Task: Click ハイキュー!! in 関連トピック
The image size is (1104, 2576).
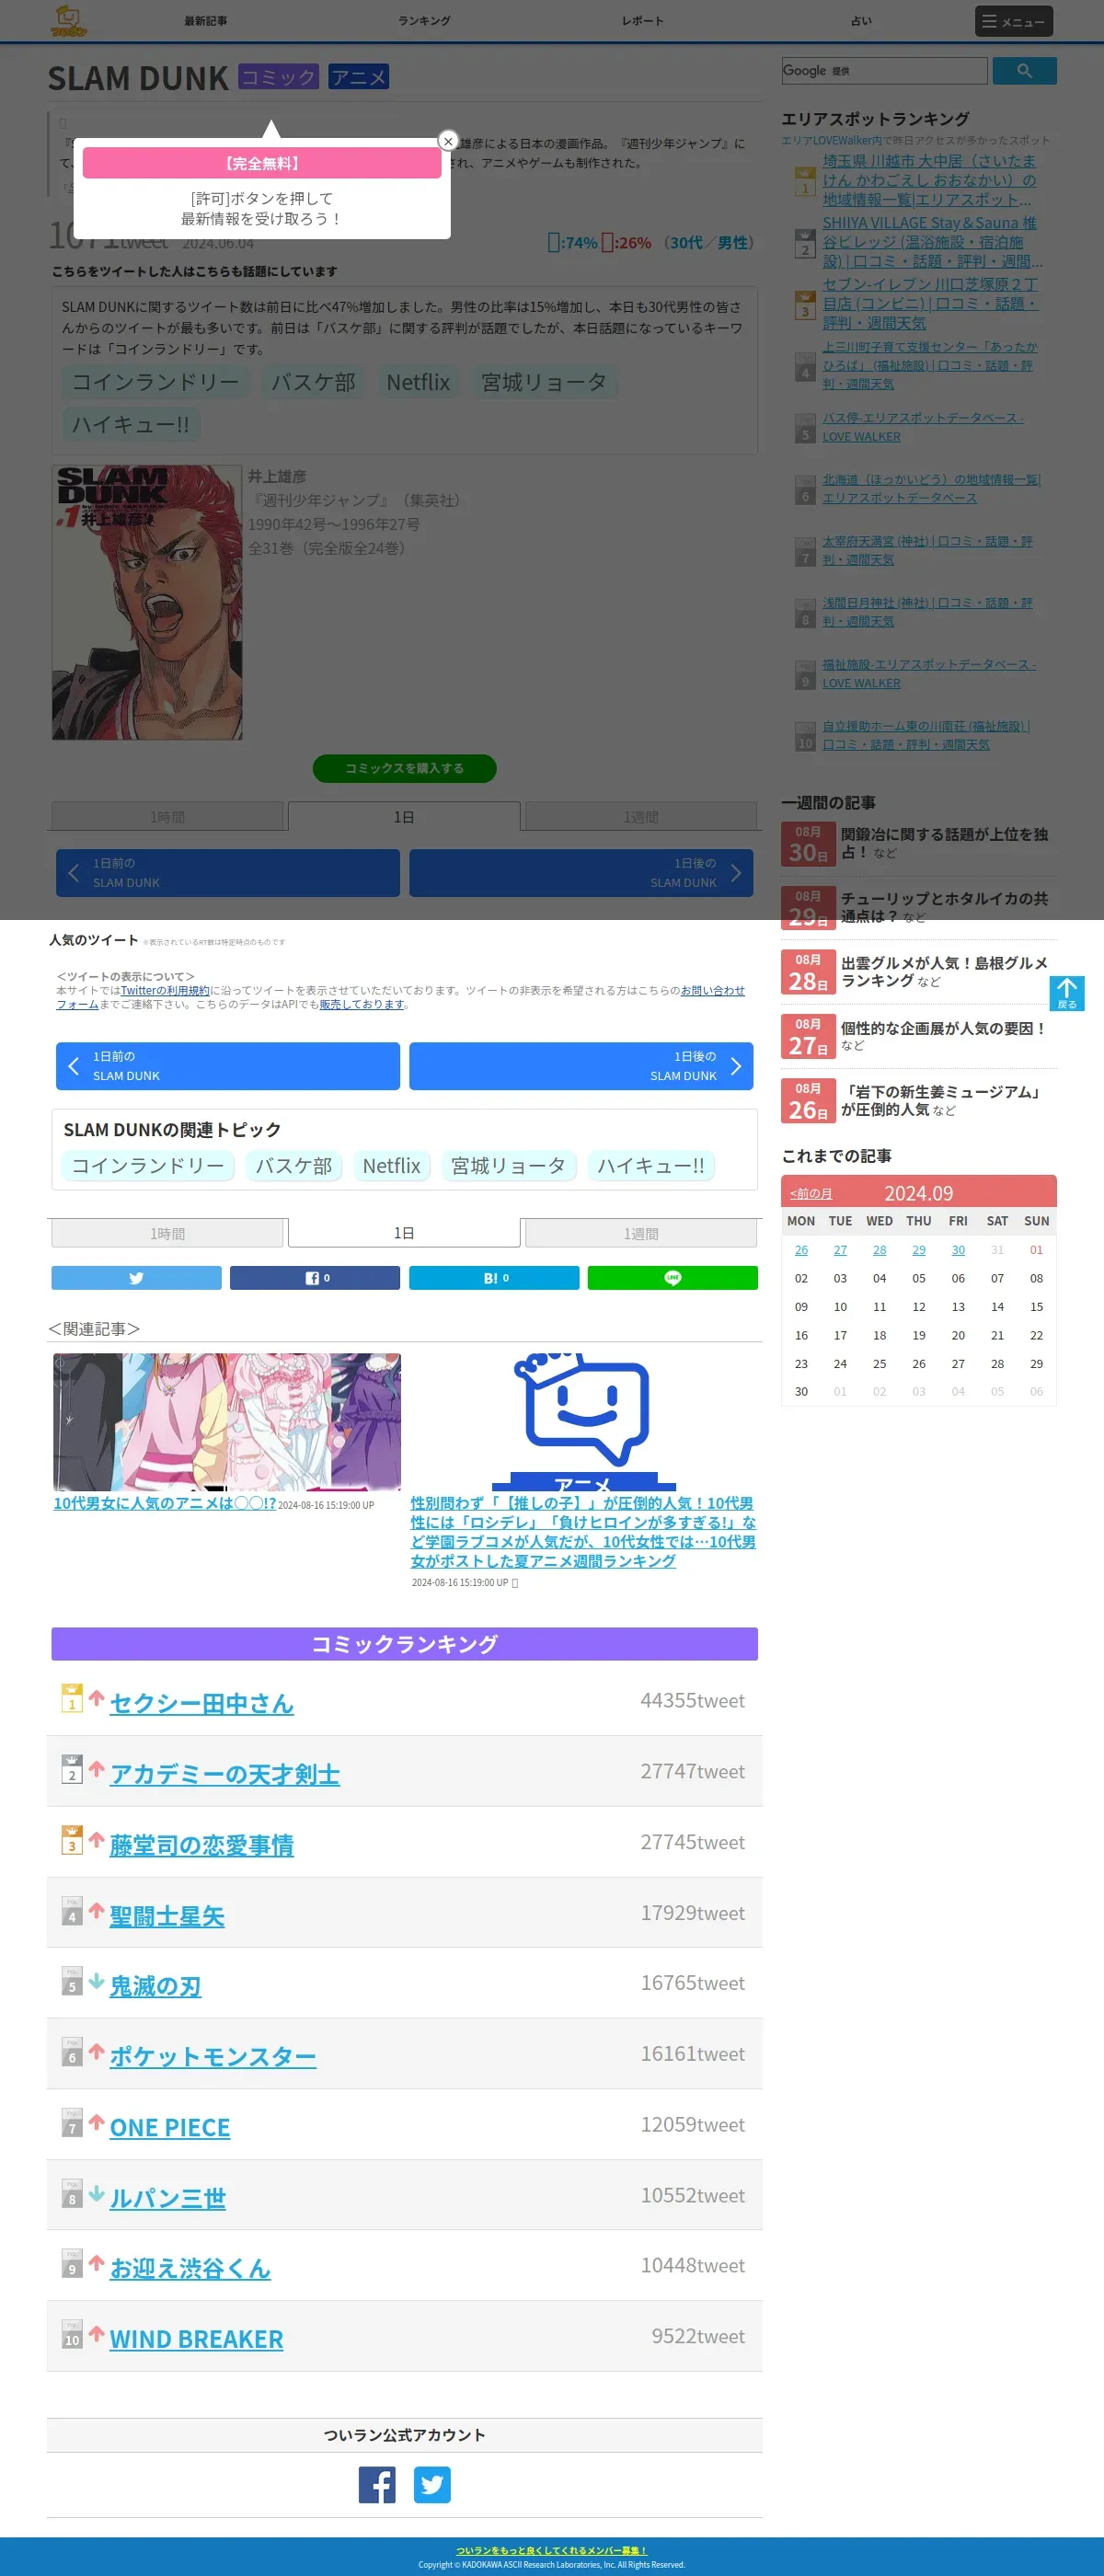Action: pos(650,1165)
